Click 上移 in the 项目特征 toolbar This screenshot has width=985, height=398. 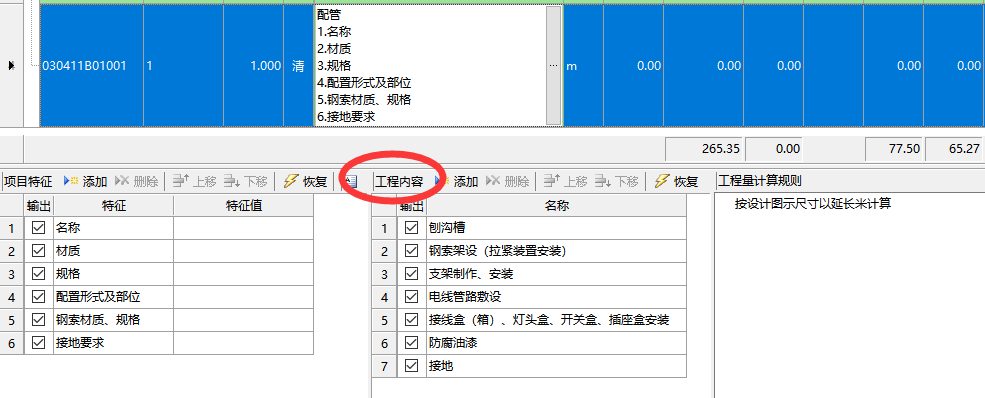coord(194,182)
